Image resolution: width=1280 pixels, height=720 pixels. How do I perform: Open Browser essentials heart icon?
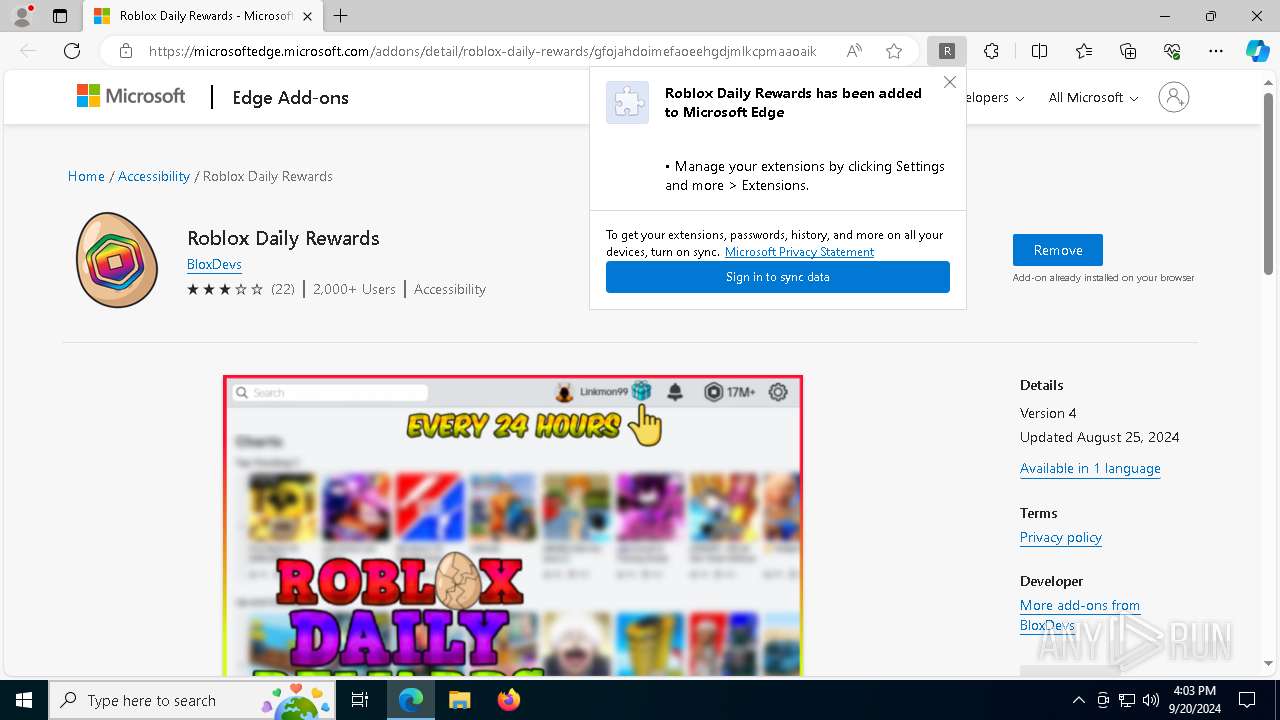click(x=1172, y=51)
